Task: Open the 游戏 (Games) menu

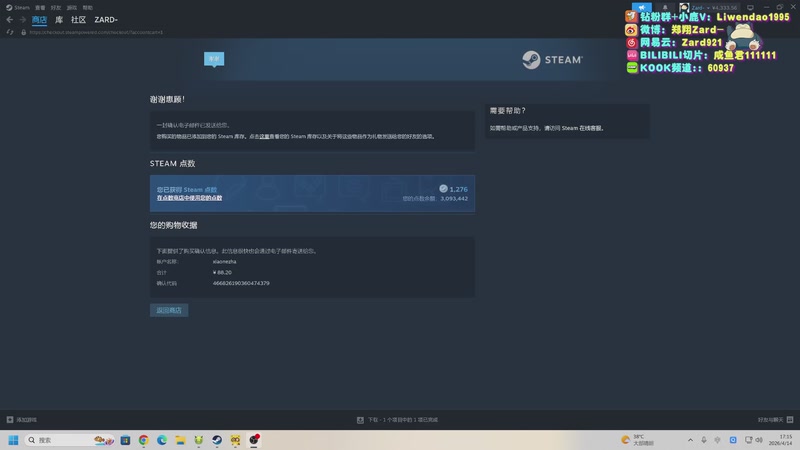Action: pyautogui.click(x=72, y=8)
